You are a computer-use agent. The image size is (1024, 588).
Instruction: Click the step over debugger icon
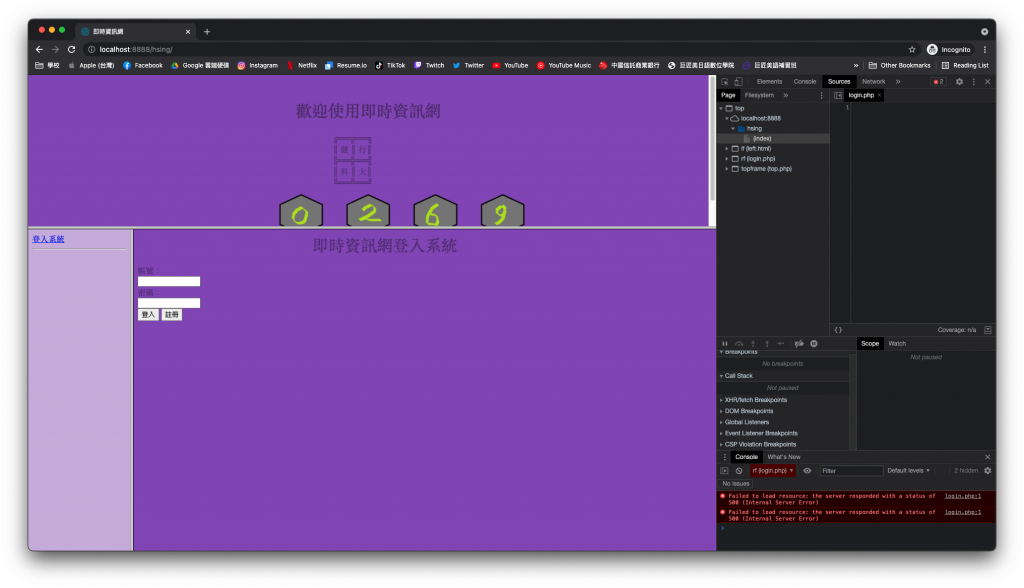pyautogui.click(x=739, y=344)
